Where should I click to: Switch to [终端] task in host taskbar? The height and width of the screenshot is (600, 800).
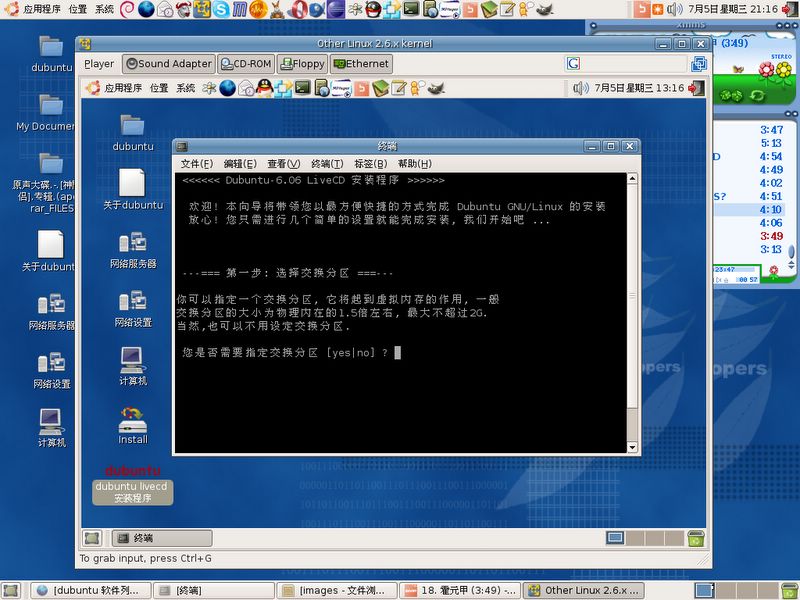tap(214, 591)
